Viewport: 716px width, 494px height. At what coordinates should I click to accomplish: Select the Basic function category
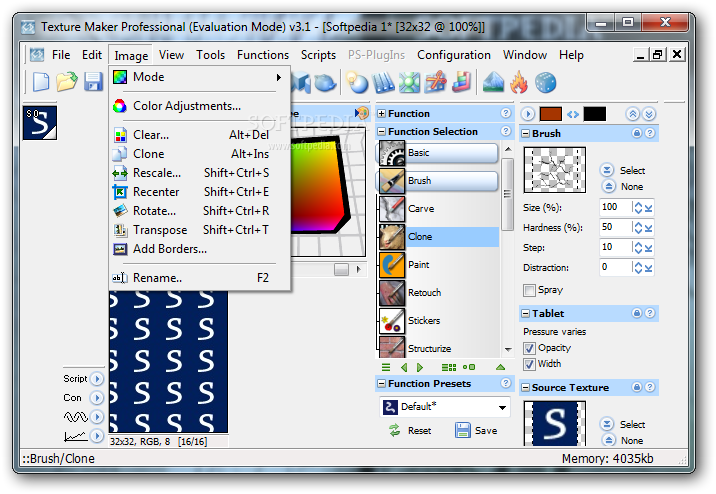(x=437, y=153)
